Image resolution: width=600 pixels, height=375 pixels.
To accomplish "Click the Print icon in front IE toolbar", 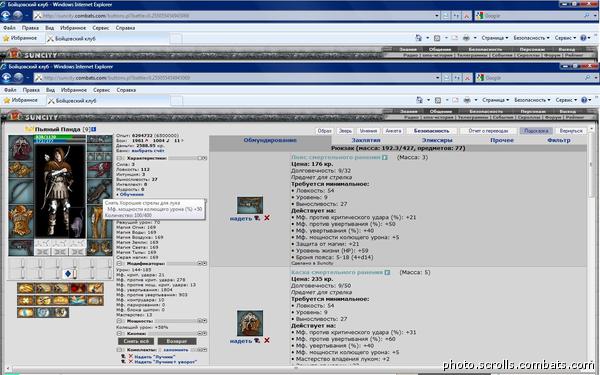I will coord(467,100).
